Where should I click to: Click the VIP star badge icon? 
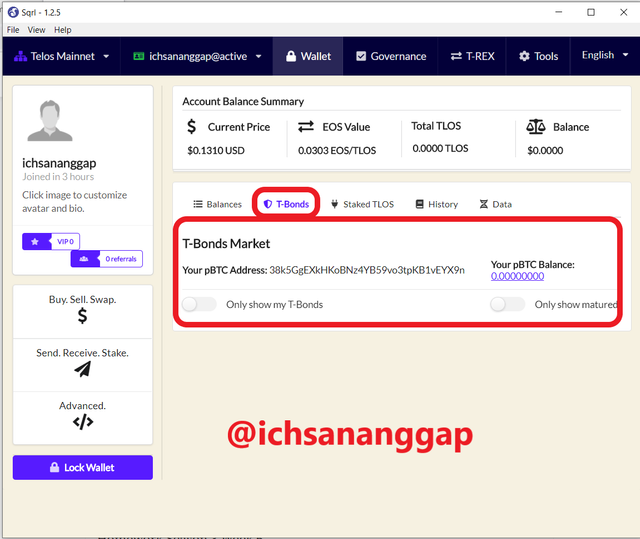pyautogui.click(x=35, y=242)
